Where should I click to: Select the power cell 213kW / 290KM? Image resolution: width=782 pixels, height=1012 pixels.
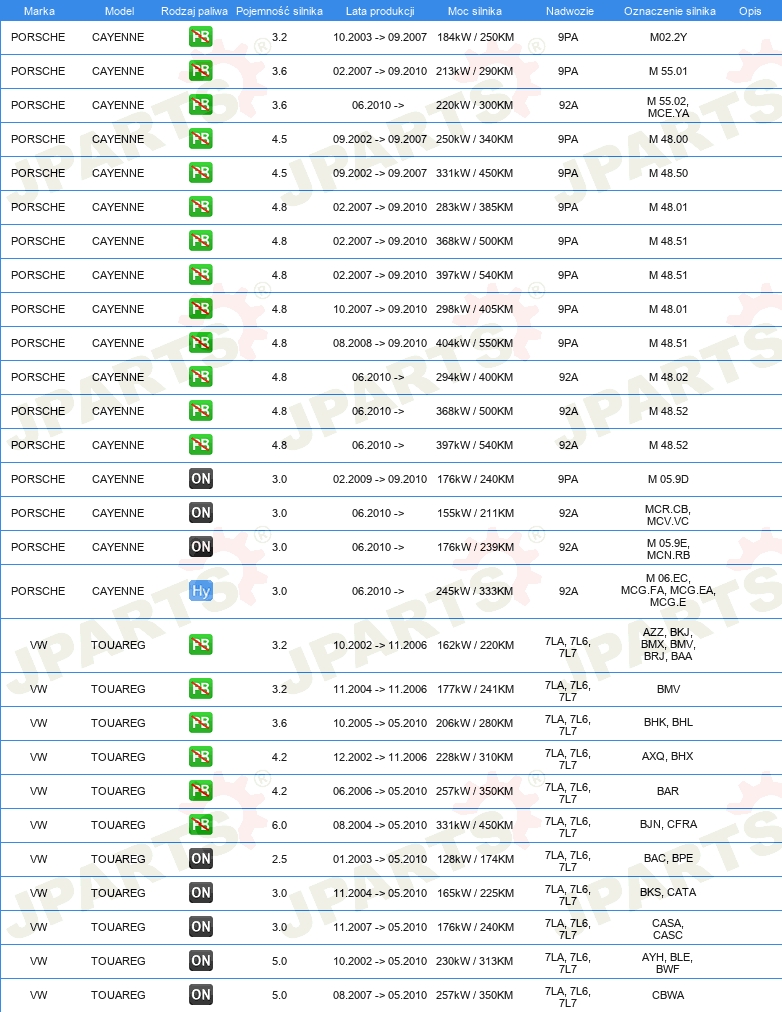point(474,71)
